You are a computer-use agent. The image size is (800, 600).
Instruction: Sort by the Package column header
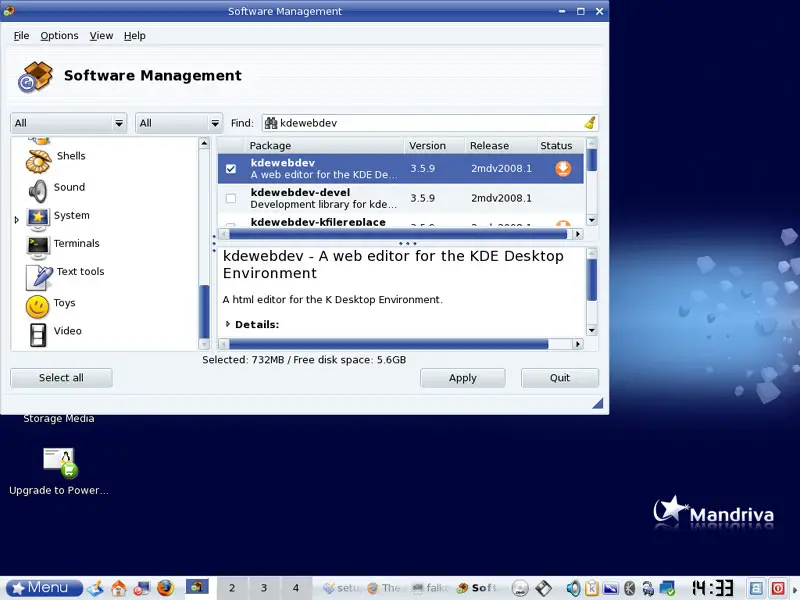point(324,145)
